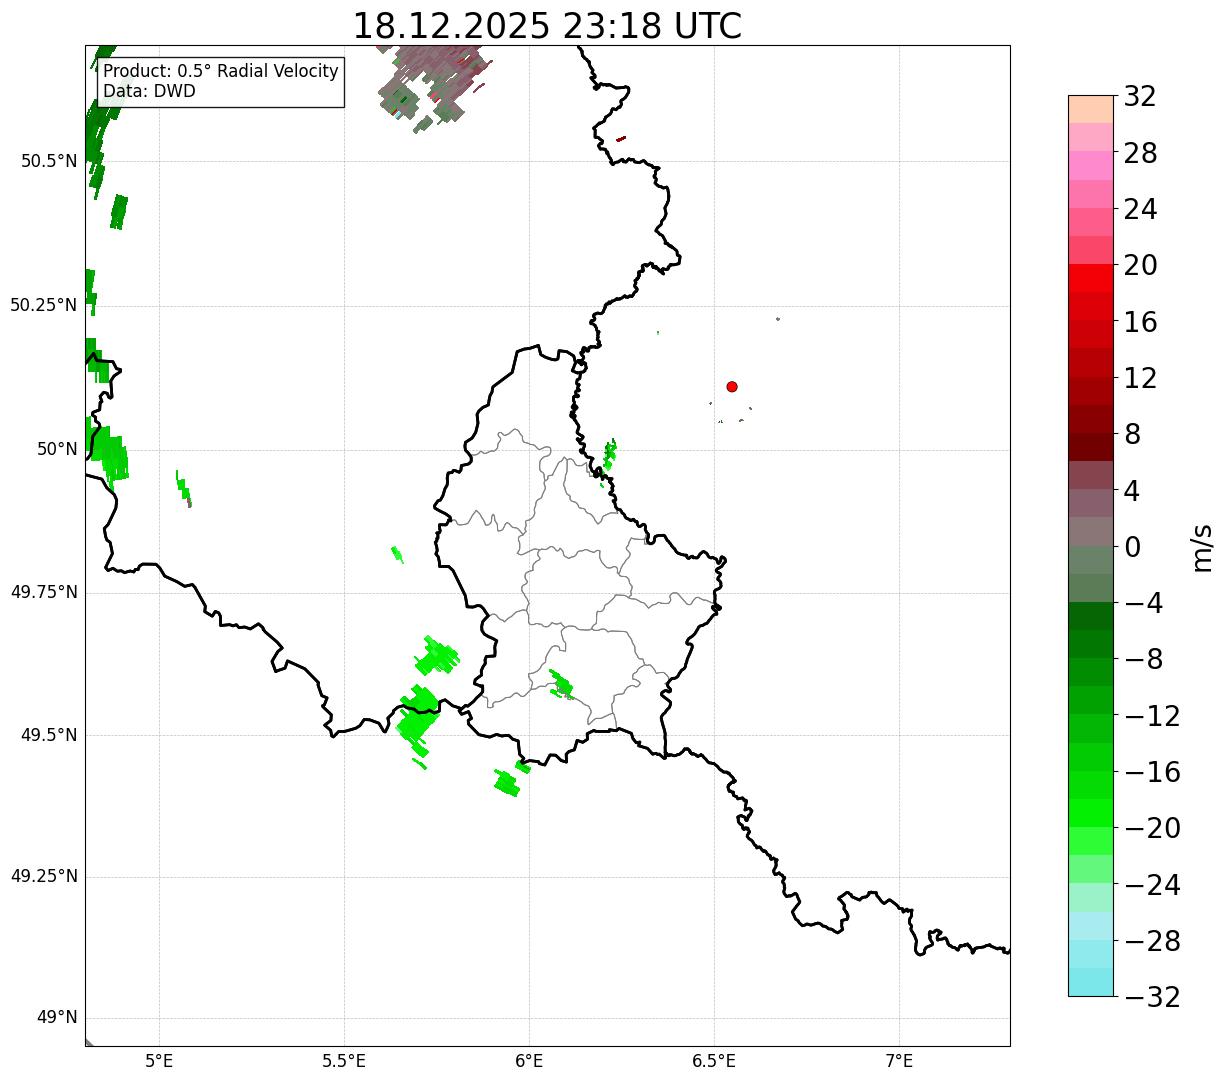Click the 50.25°N latitude label
This screenshot has width=1225, height=1081.
click(43, 305)
